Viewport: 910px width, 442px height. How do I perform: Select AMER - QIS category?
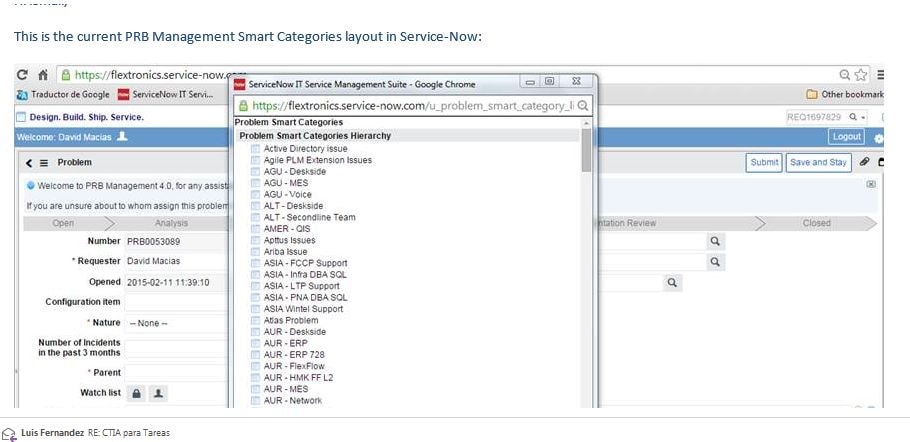coord(287,229)
